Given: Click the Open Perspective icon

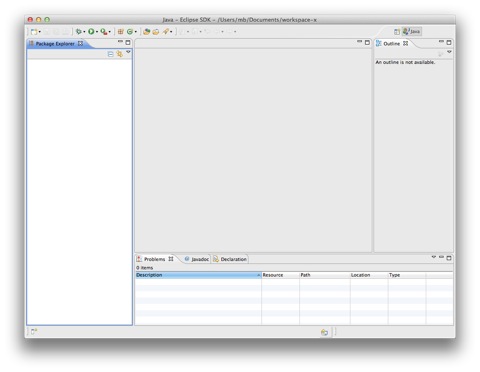Looking at the screenshot, I should pyautogui.click(x=397, y=32).
